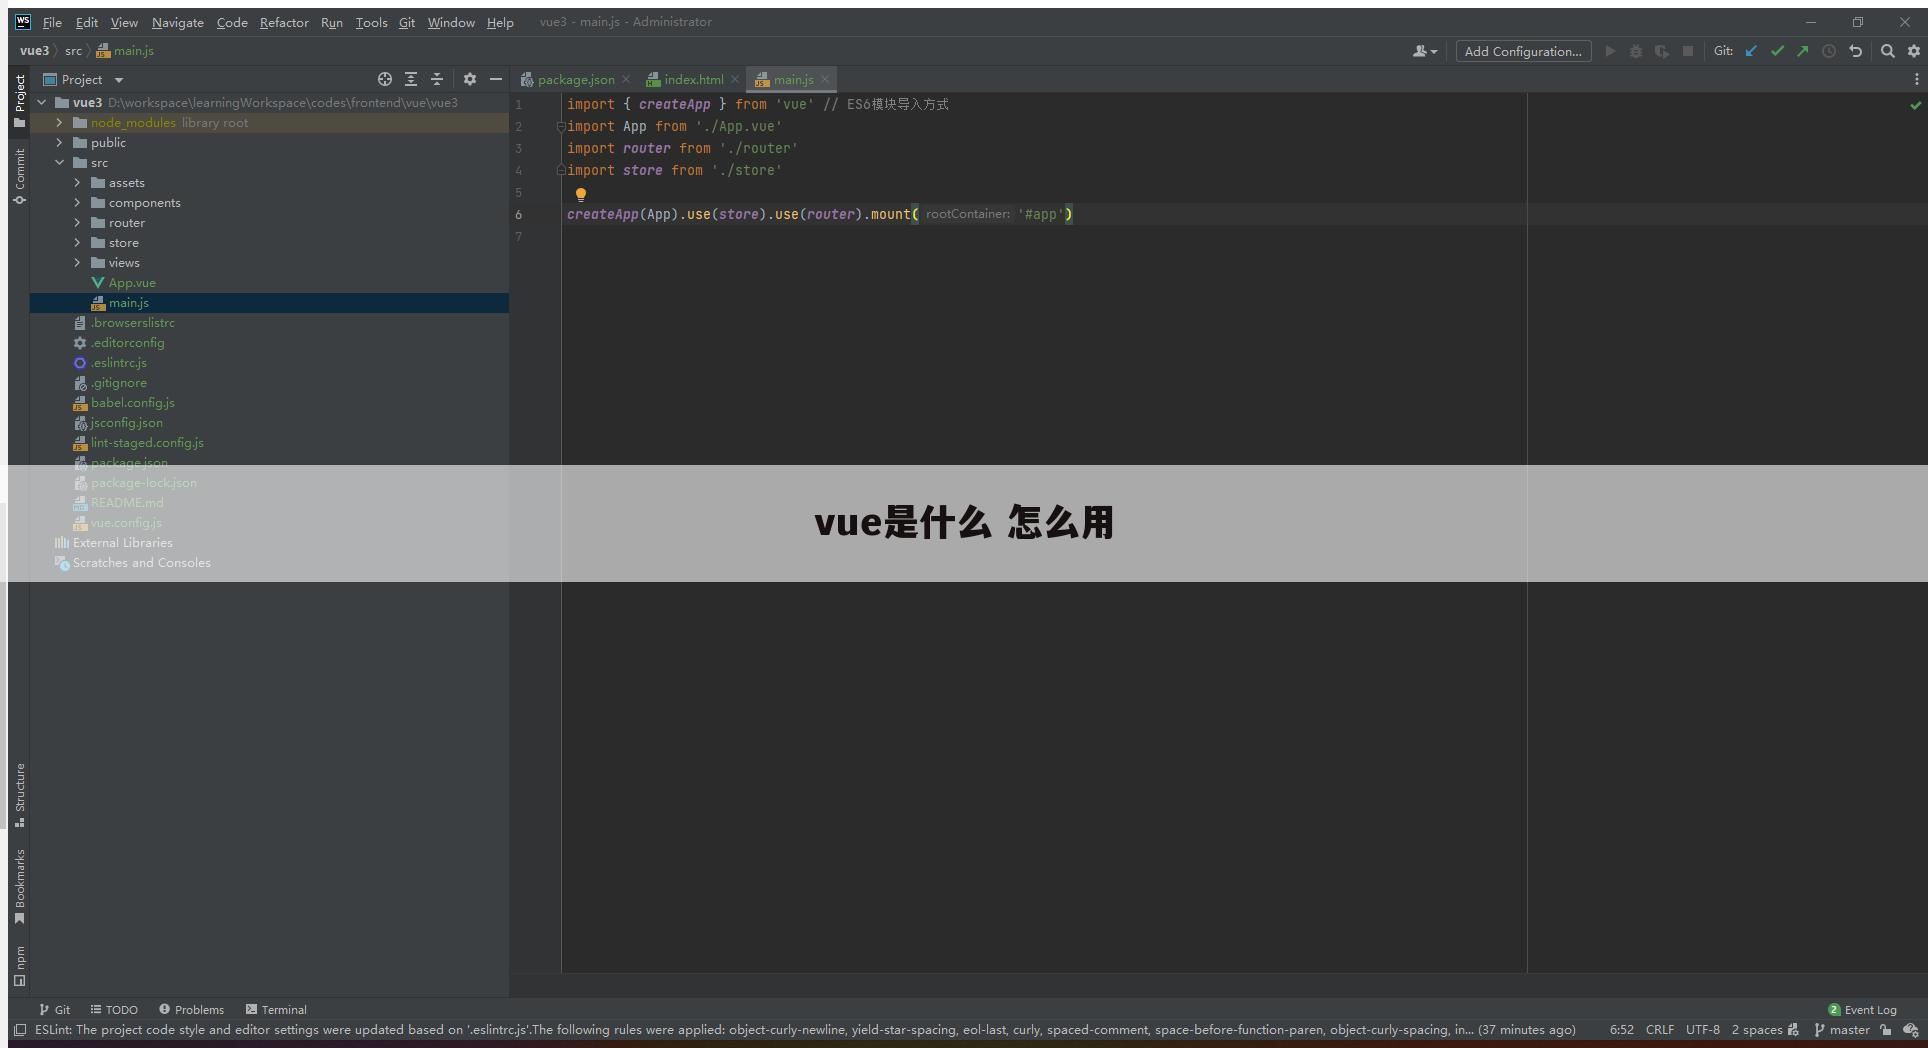Expand the views folder
1928x1048 pixels.
click(78, 262)
